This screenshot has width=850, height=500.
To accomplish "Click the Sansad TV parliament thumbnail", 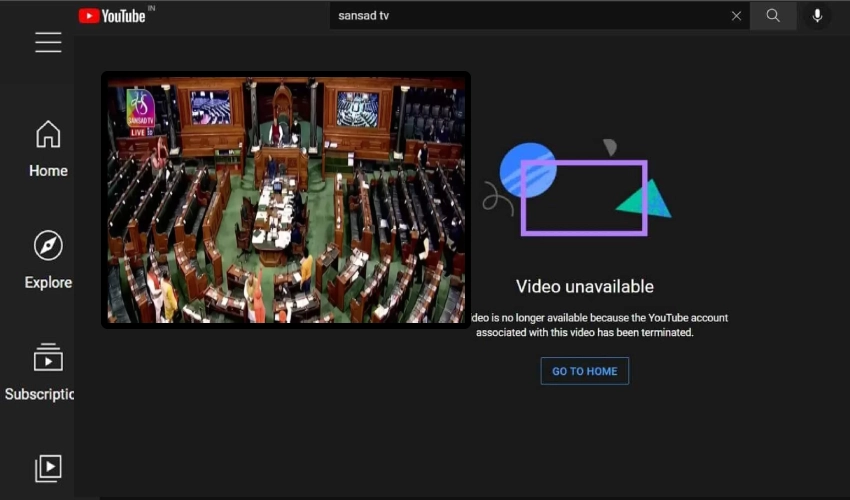I will [x=286, y=200].
